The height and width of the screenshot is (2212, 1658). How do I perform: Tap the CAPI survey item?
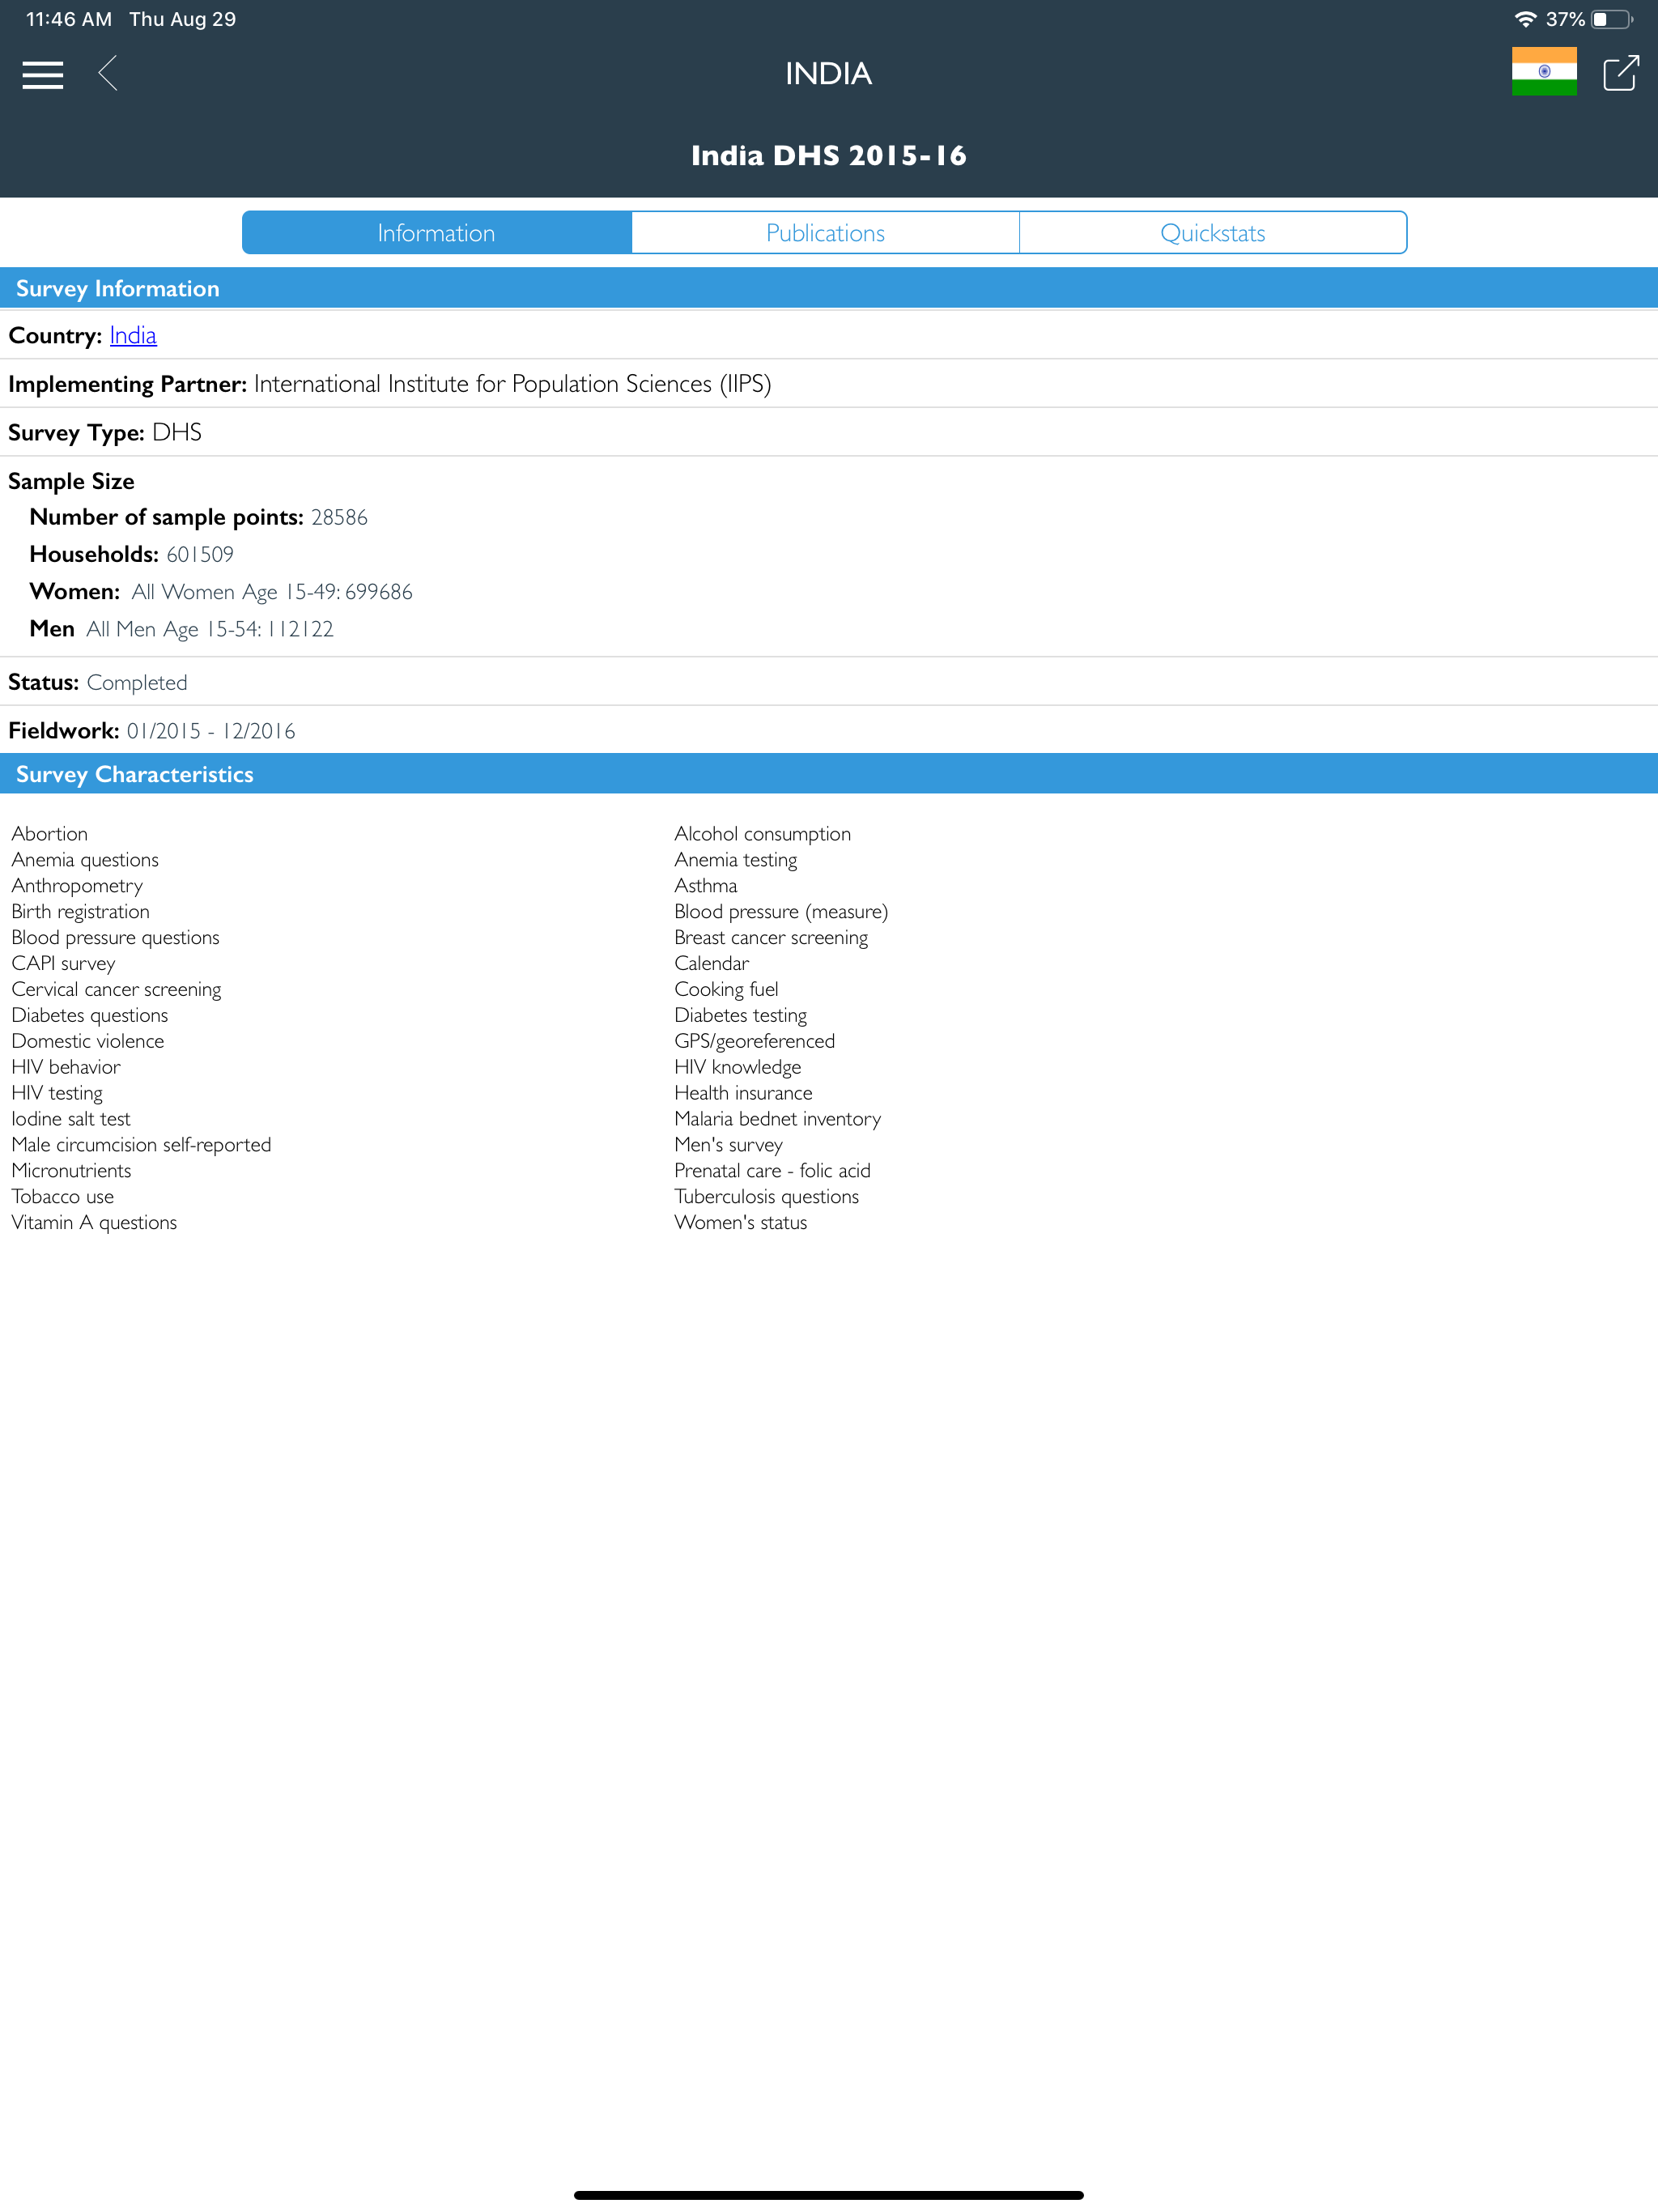coord(63,963)
